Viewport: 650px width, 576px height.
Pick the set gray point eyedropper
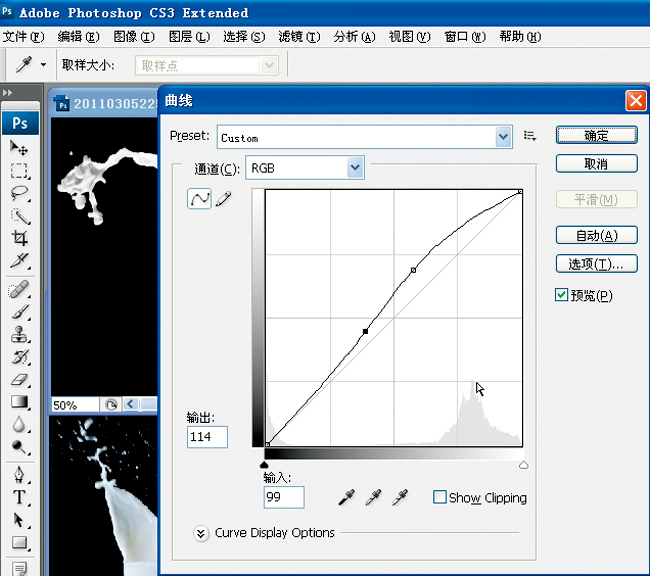(x=373, y=497)
